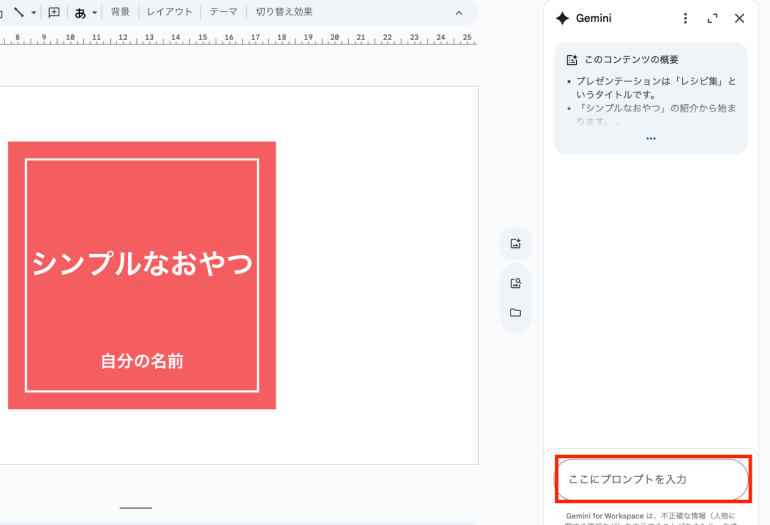Click the Gemini for Workspace disclaimer text
The height and width of the screenshot is (525, 770).
(x=651, y=519)
